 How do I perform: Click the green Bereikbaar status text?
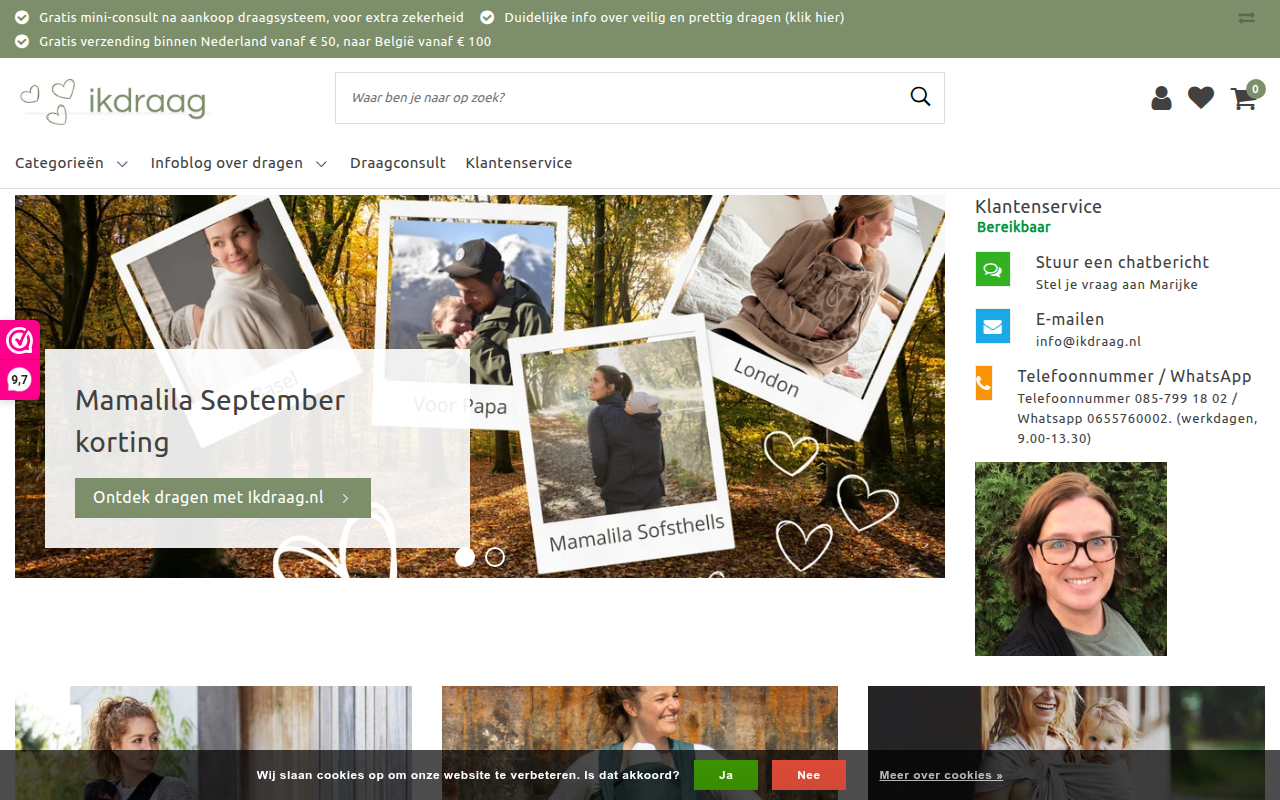click(1014, 227)
